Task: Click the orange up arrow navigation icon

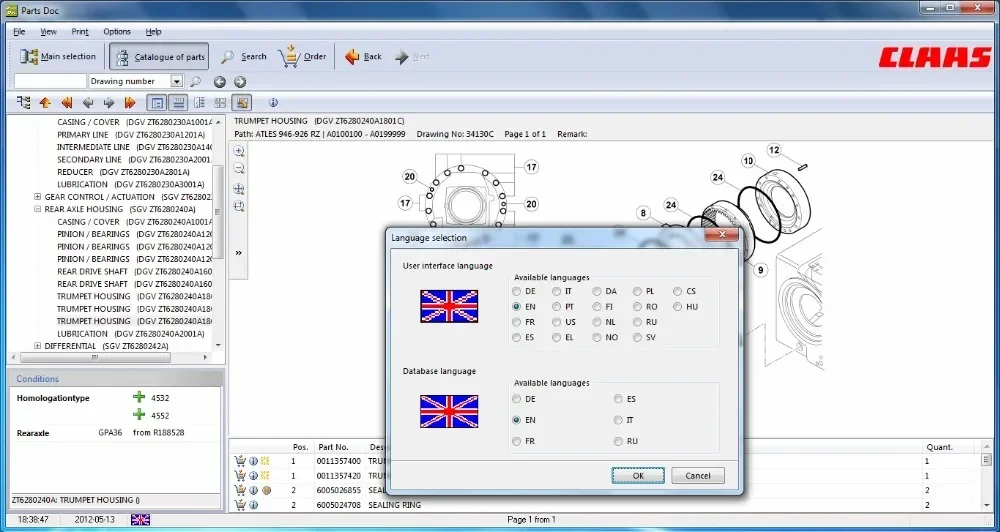Action: (45, 102)
